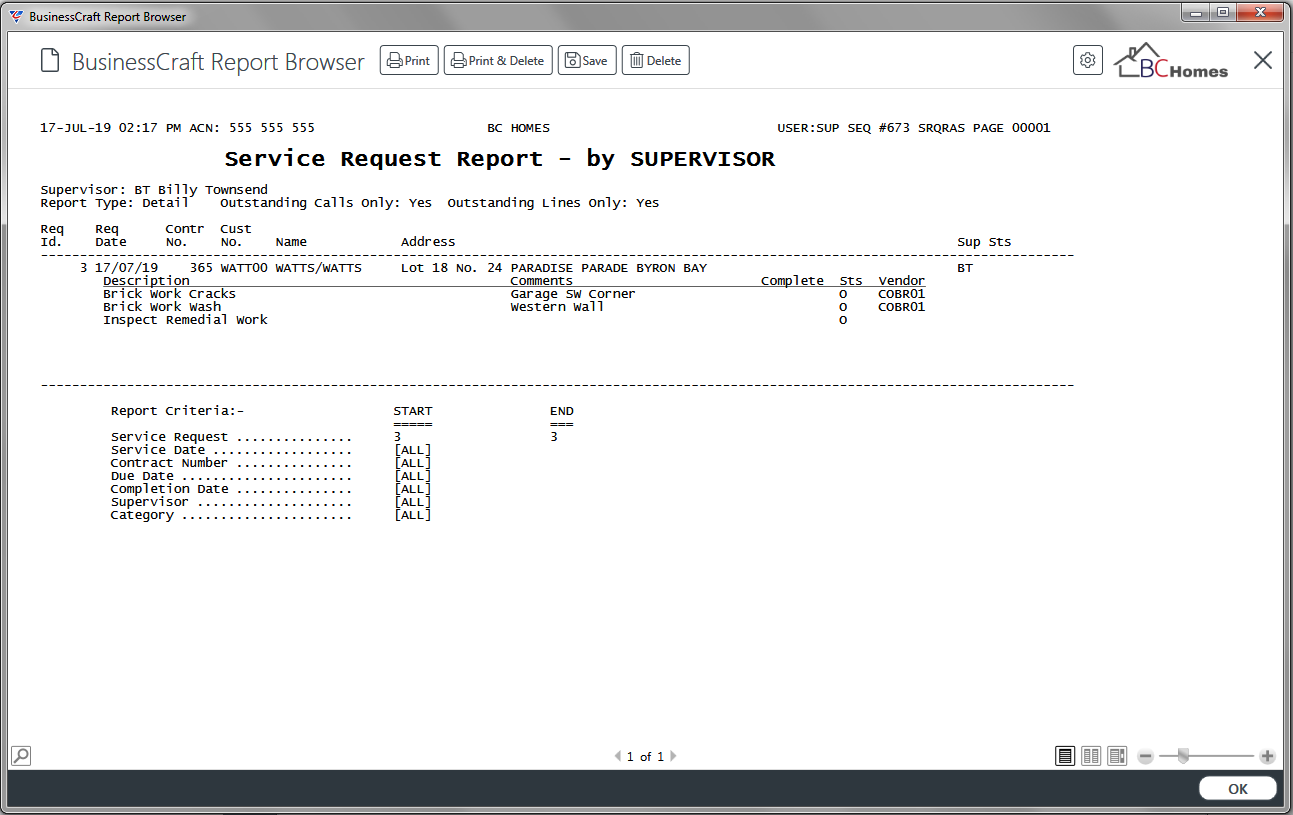This screenshot has width=1293, height=815.
Task: Delete the report
Action: pos(656,60)
